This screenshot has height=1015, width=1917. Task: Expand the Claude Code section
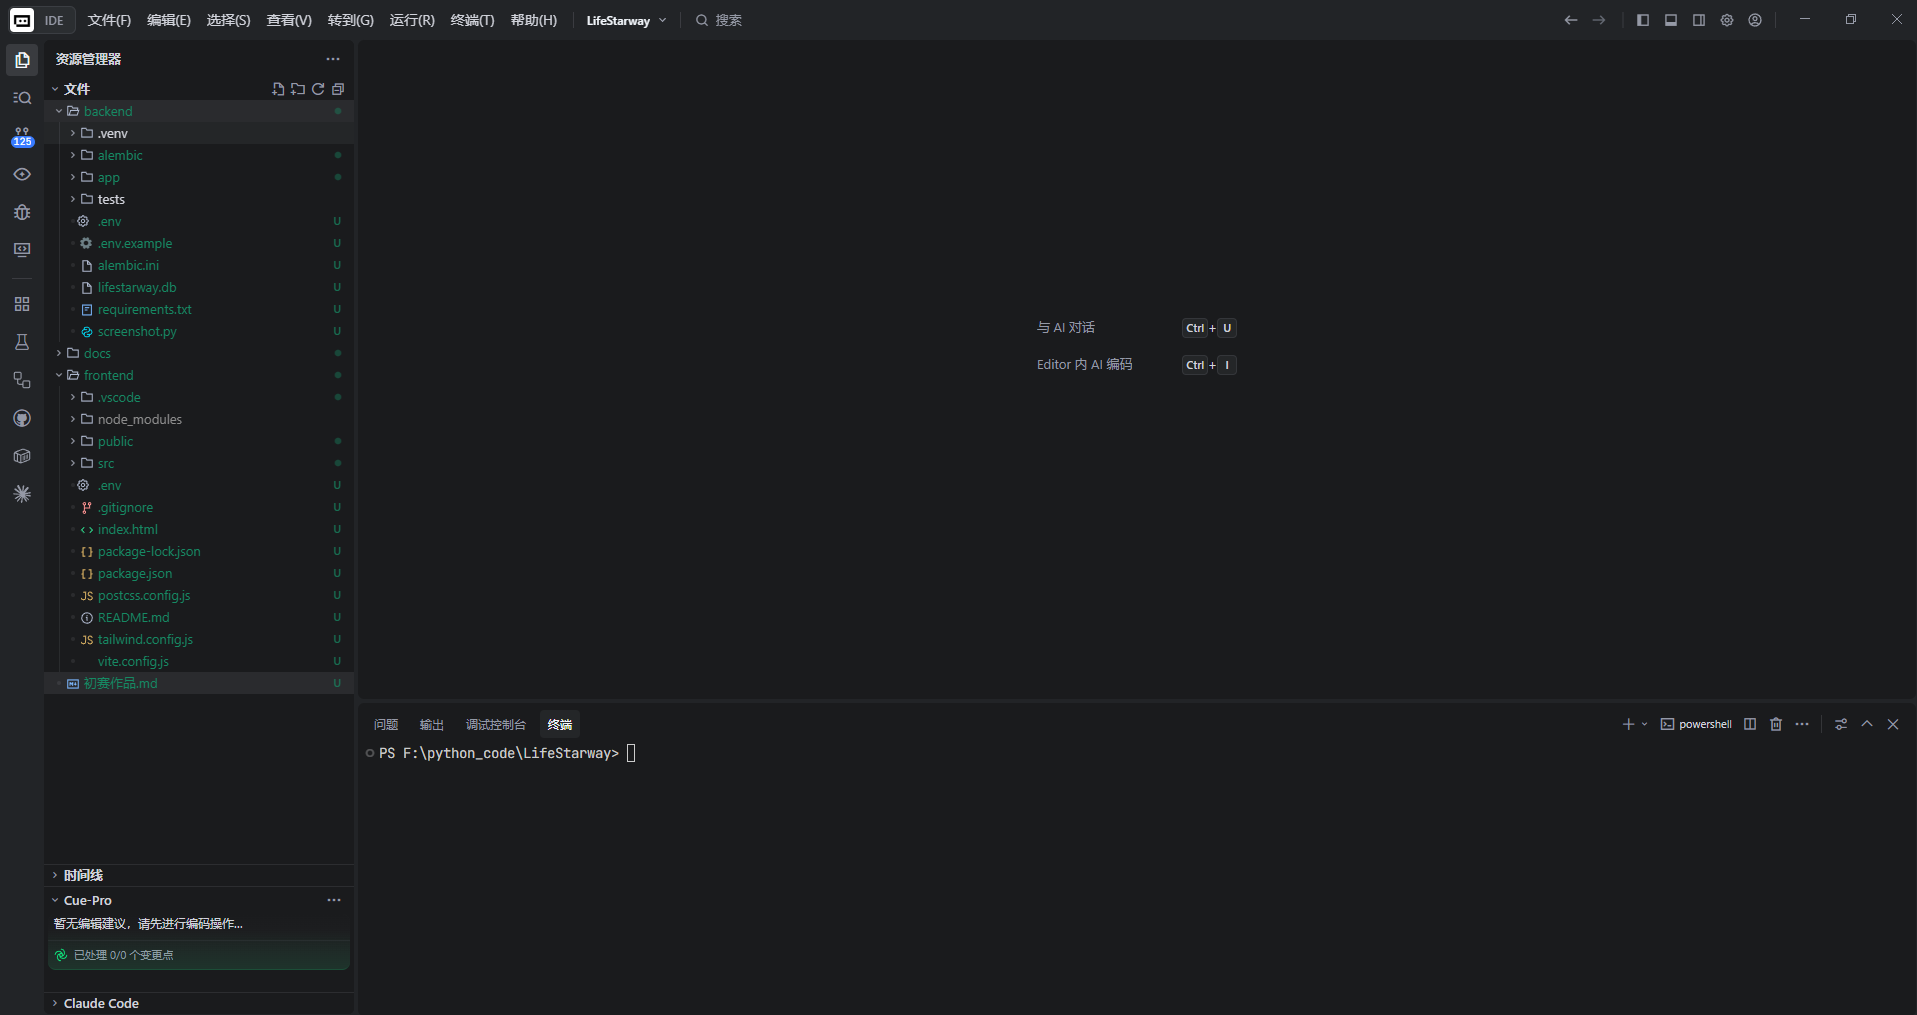pyautogui.click(x=200, y=1003)
